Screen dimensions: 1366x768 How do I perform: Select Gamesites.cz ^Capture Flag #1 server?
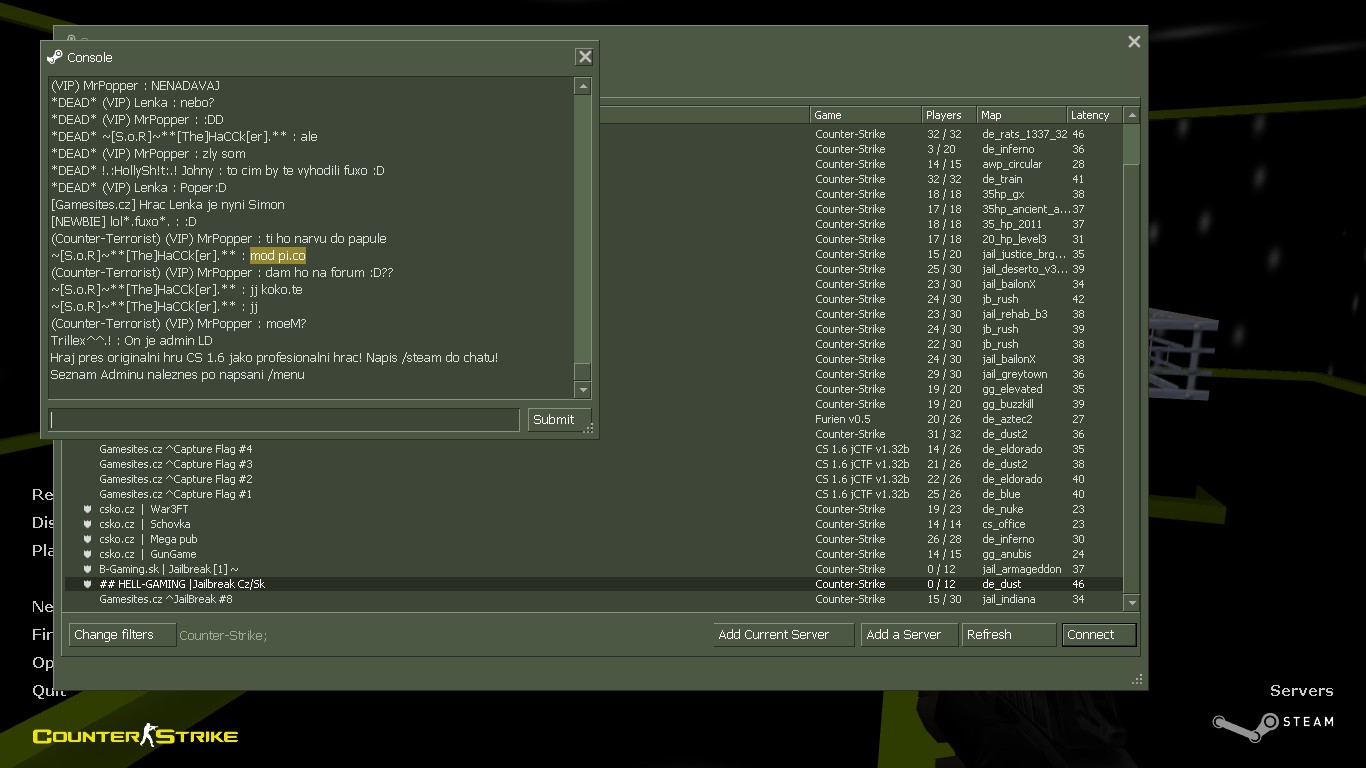[x=594, y=494]
